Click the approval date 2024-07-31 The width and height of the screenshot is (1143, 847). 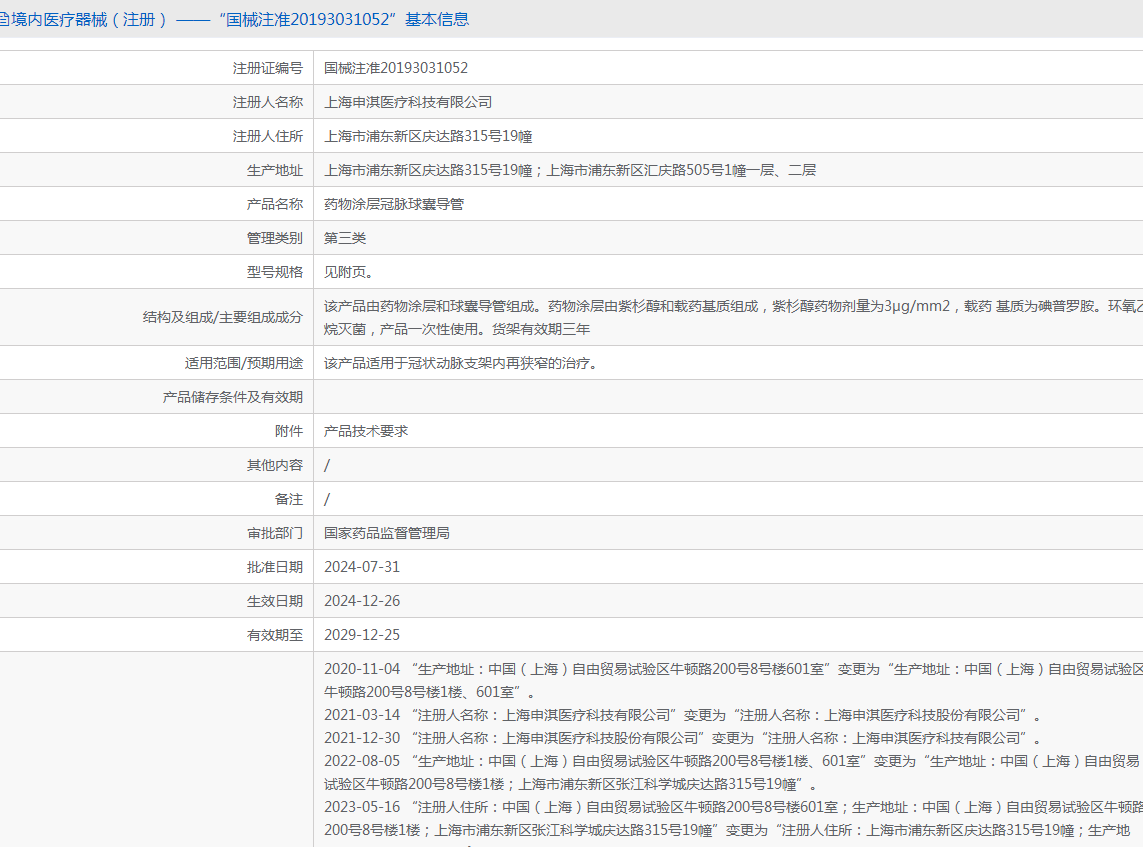click(x=362, y=567)
